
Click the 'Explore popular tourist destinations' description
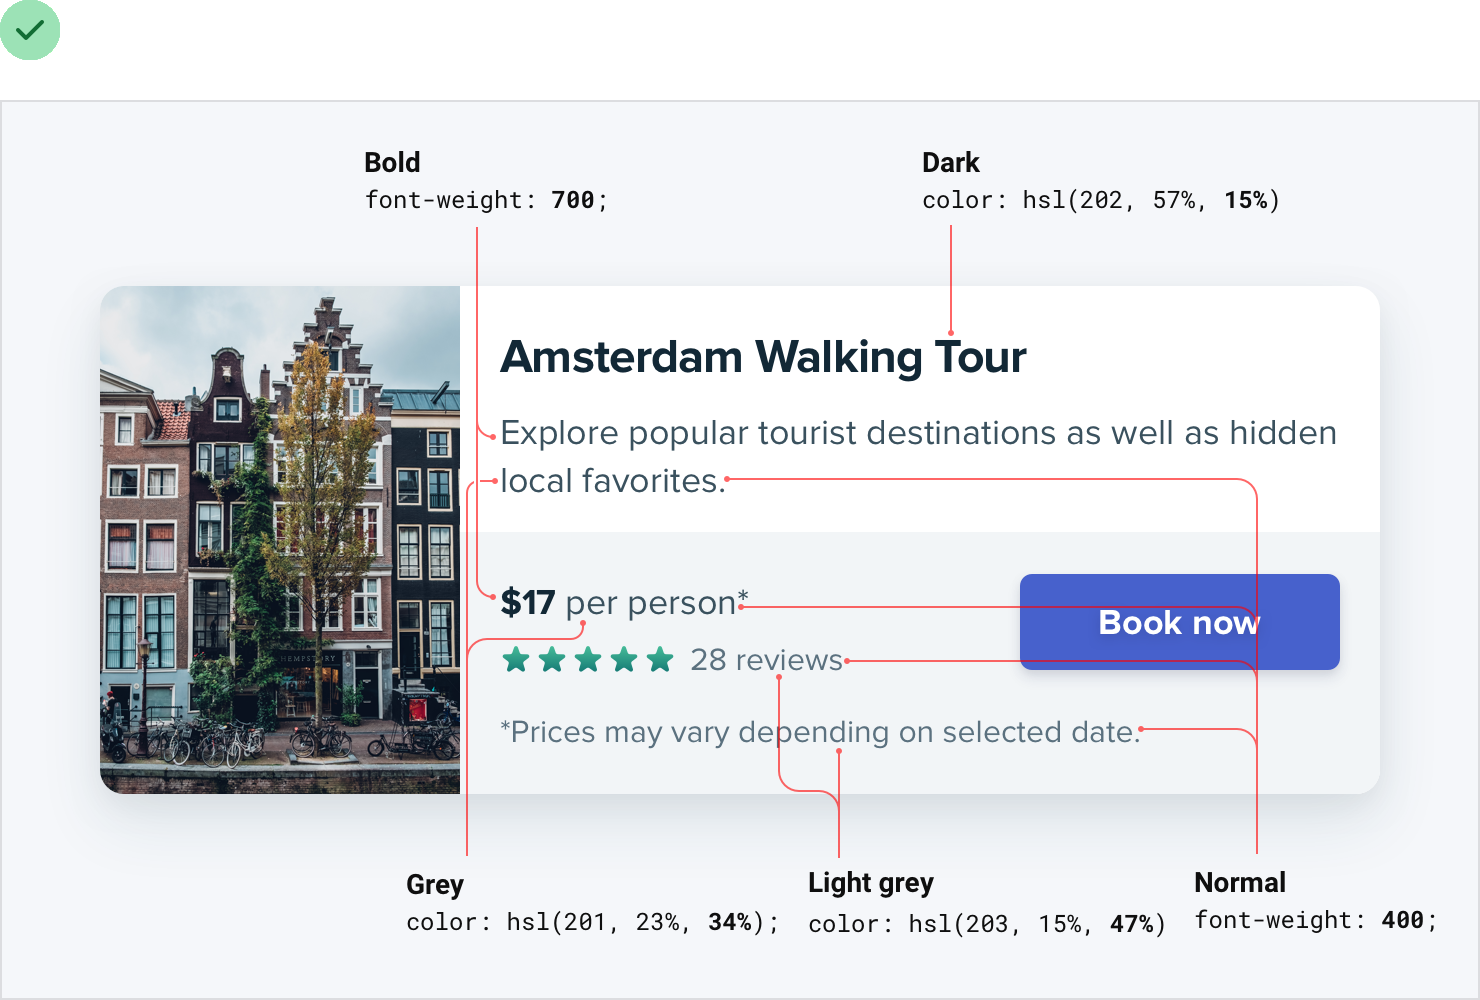[x=918, y=433]
